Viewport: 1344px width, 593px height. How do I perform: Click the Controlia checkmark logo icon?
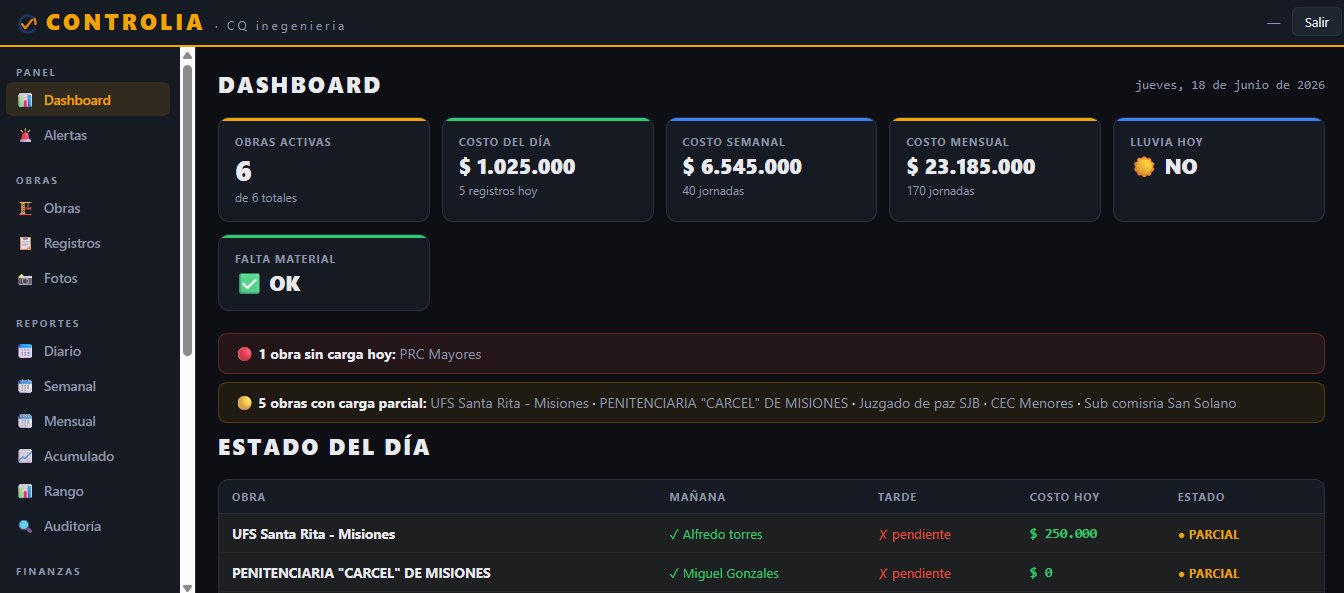(x=28, y=22)
